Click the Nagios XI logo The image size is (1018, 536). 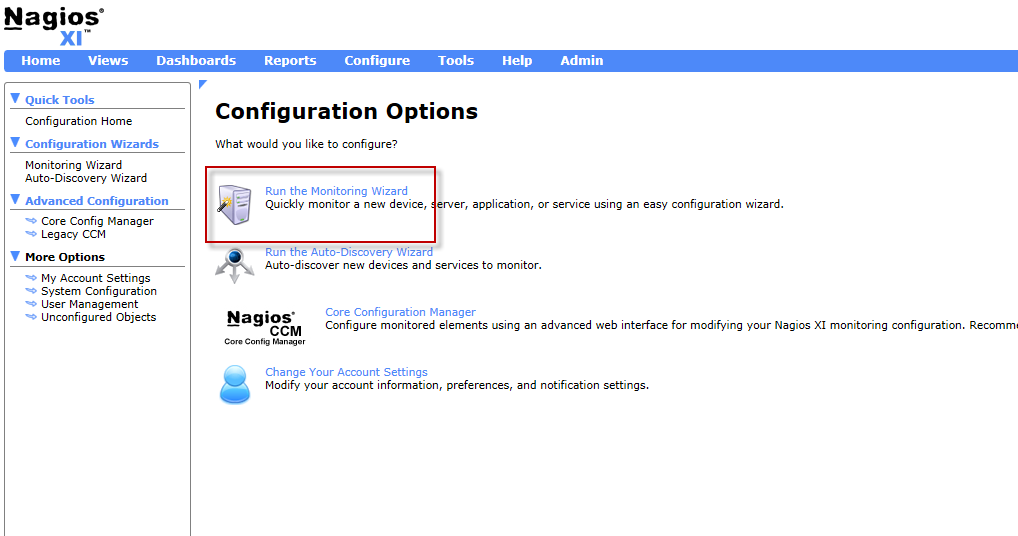coord(54,26)
